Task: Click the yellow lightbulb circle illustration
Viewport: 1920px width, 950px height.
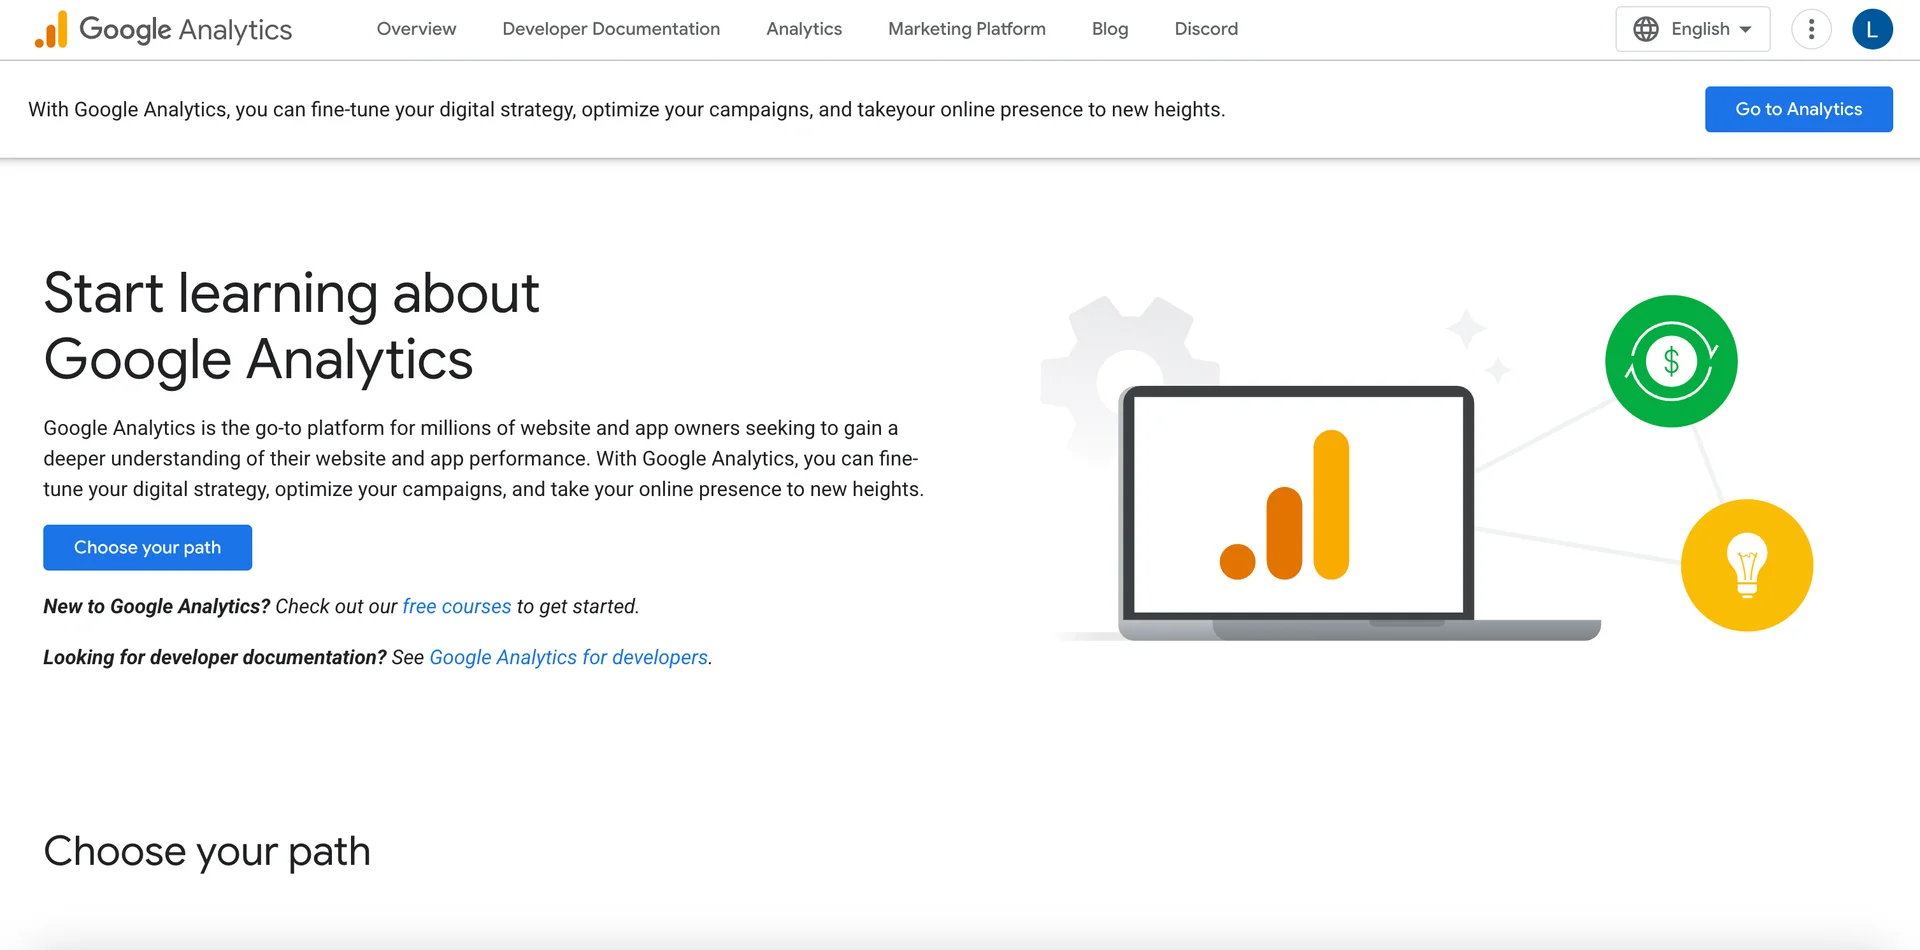Action: [1747, 565]
